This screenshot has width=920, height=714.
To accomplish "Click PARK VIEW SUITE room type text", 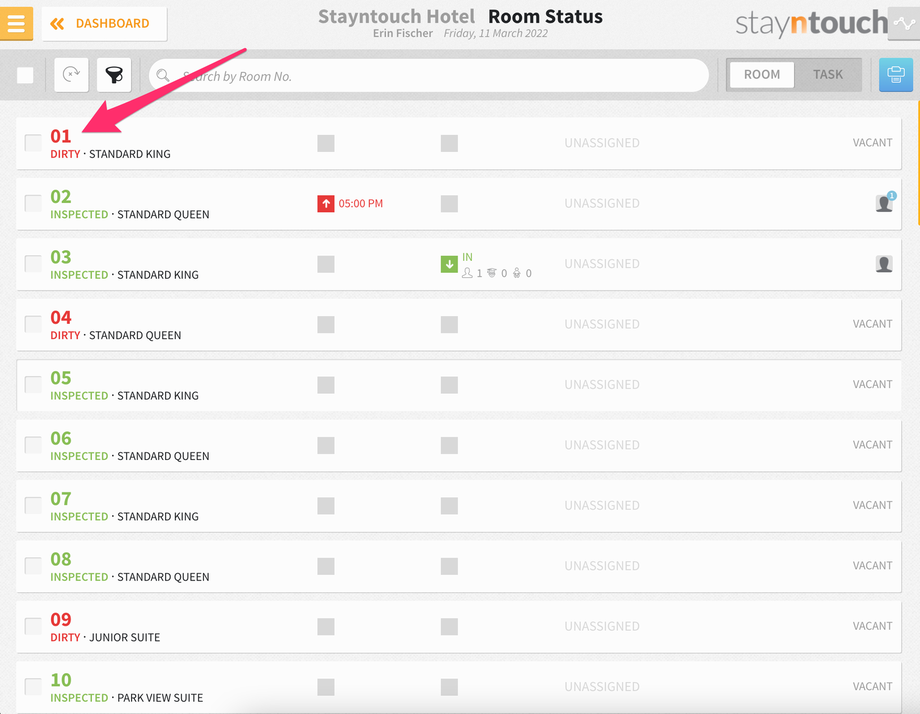I will [160, 698].
